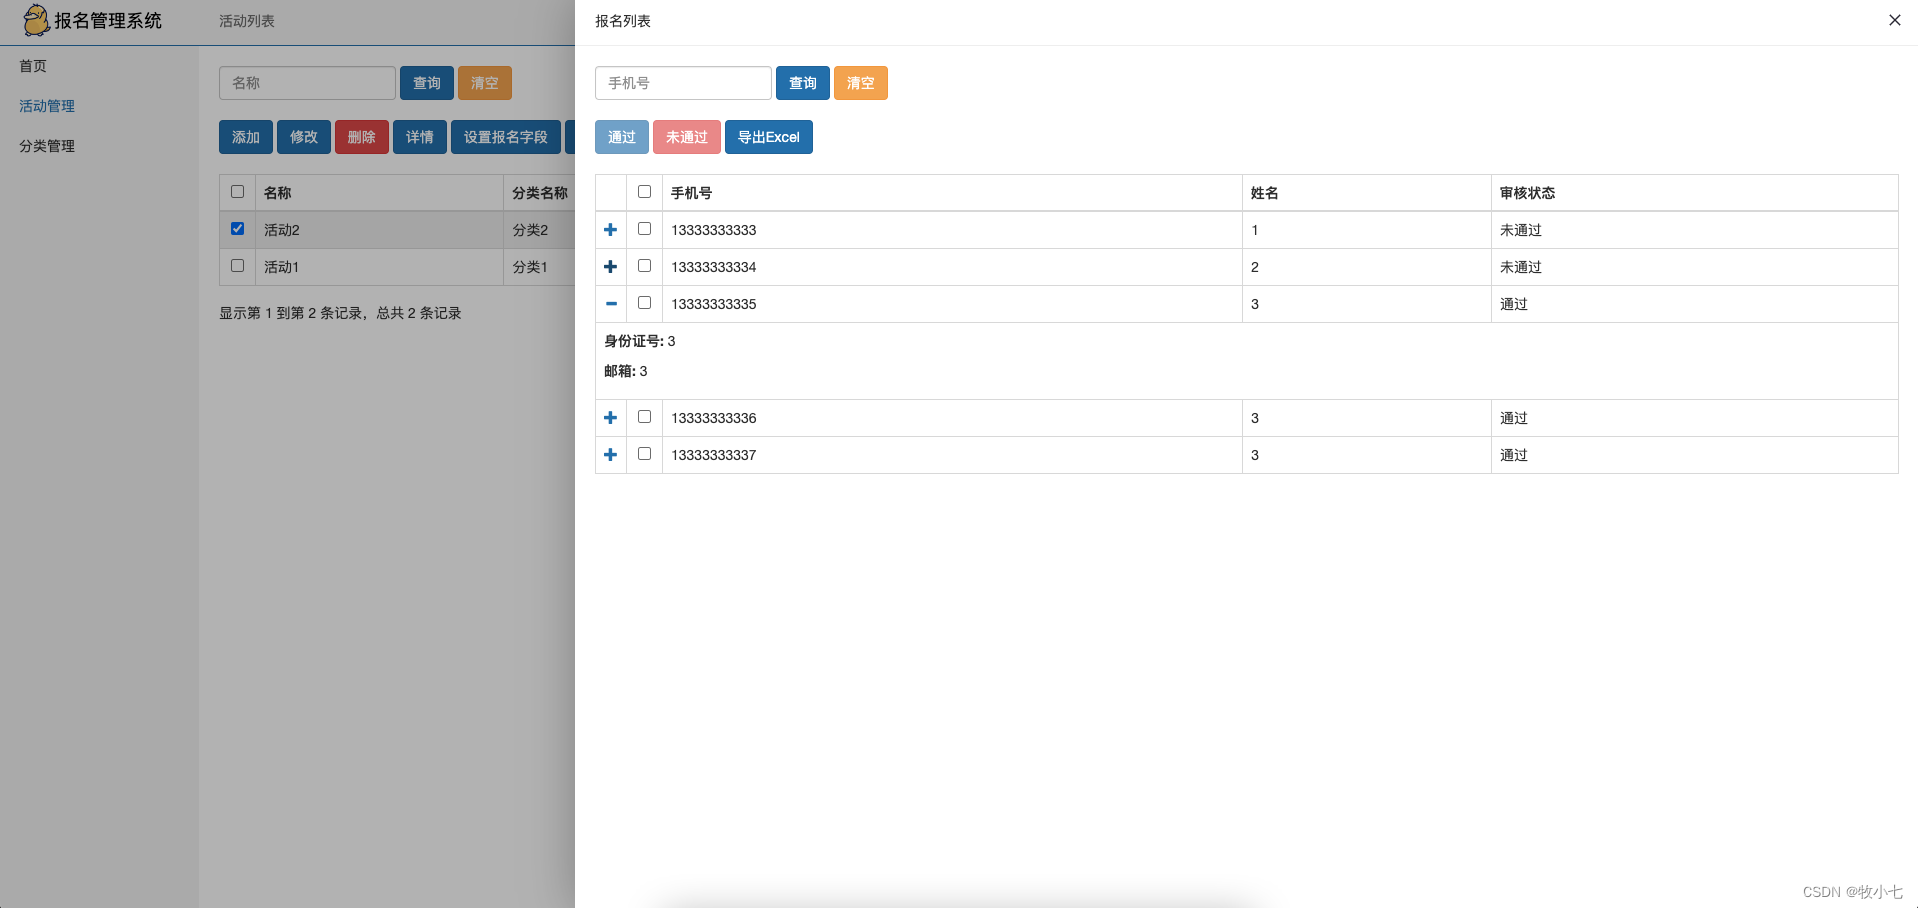Image resolution: width=1918 pixels, height=908 pixels.
Task: Click 清空 next to the 手机号 field
Action: point(861,83)
